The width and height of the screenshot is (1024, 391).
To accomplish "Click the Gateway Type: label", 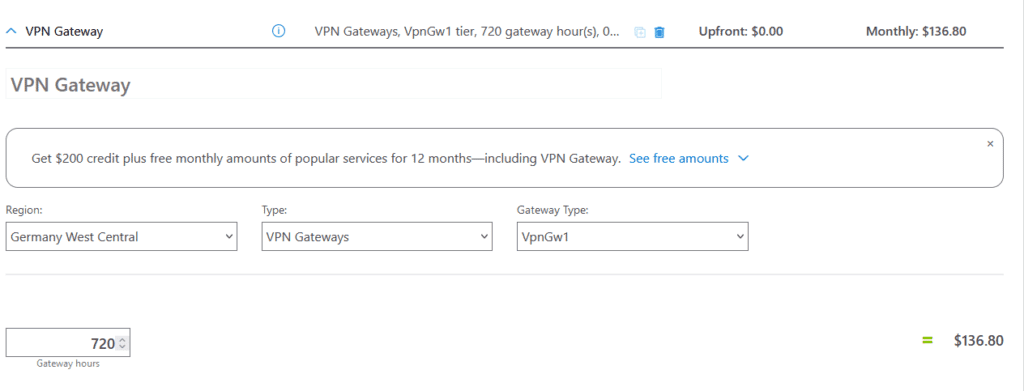I will point(552,210).
